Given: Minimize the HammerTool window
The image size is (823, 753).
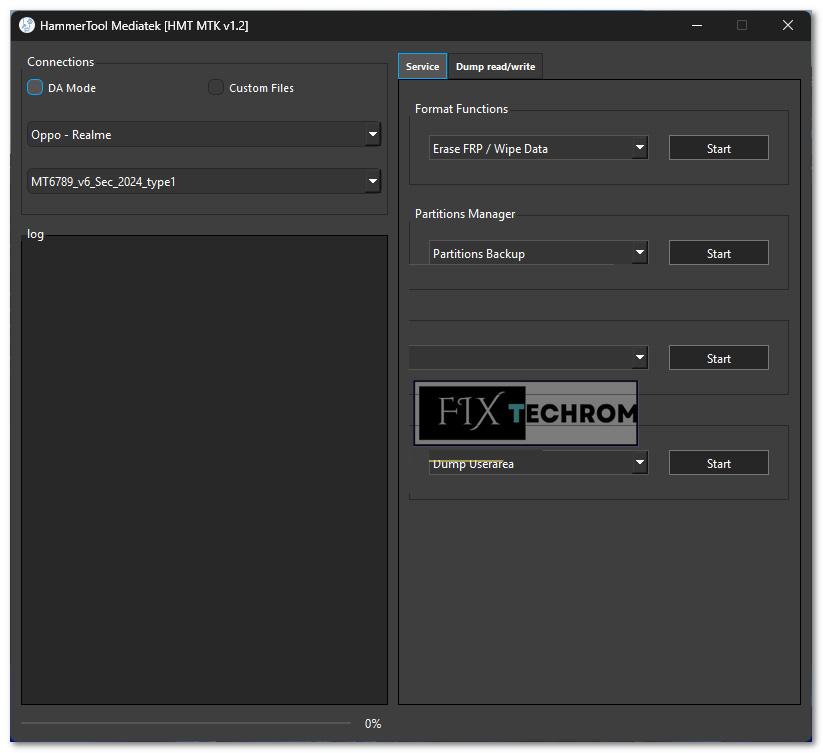Looking at the screenshot, I should click(x=697, y=25).
